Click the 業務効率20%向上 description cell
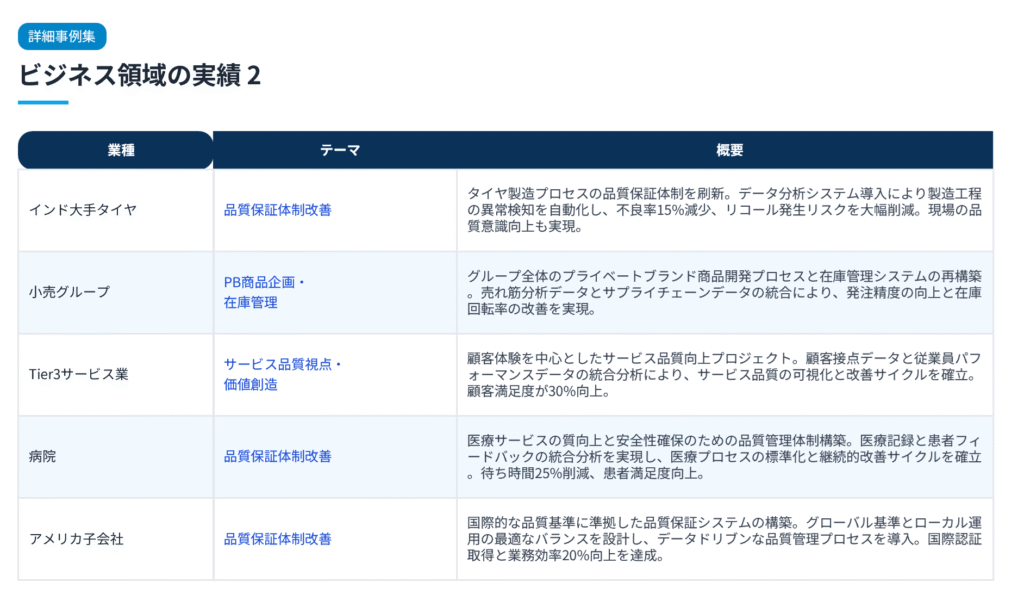The height and width of the screenshot is (613, 1024). (724, 539)
